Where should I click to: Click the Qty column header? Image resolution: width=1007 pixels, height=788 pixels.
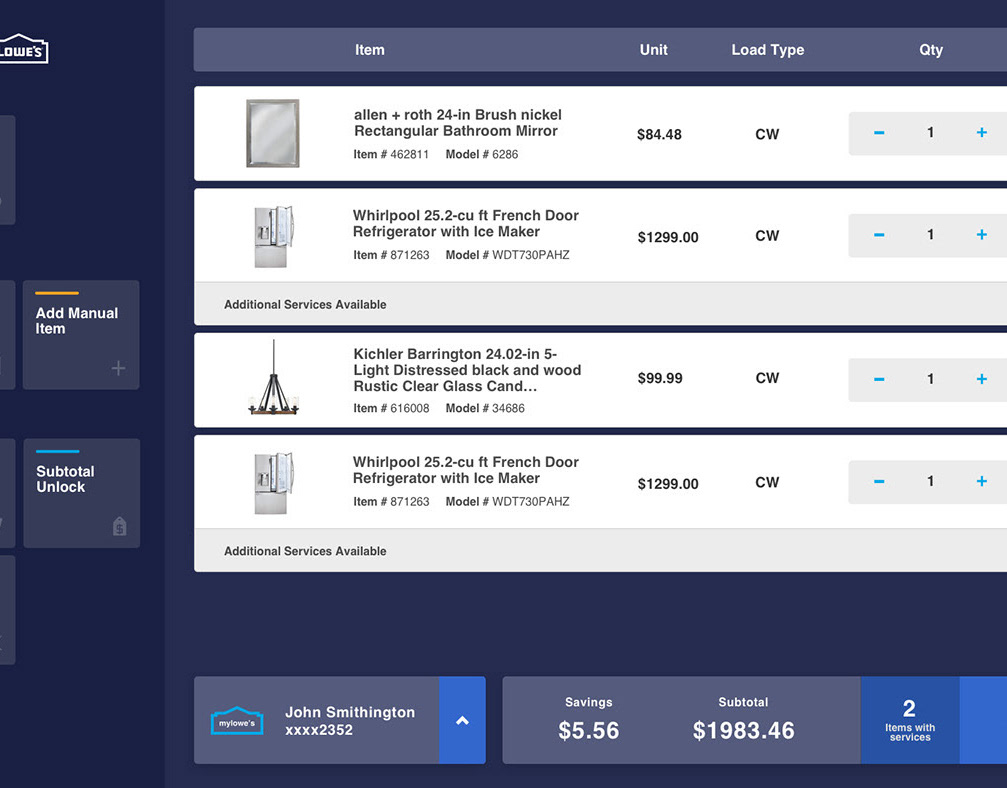click(x=931, y=50)
